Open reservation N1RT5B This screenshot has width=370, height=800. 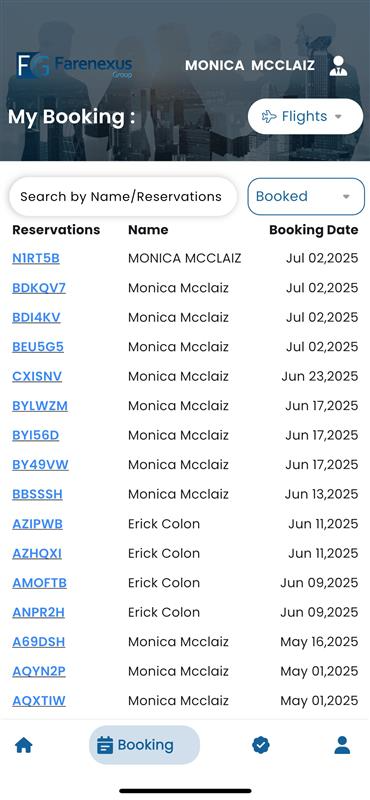[36, 259]
